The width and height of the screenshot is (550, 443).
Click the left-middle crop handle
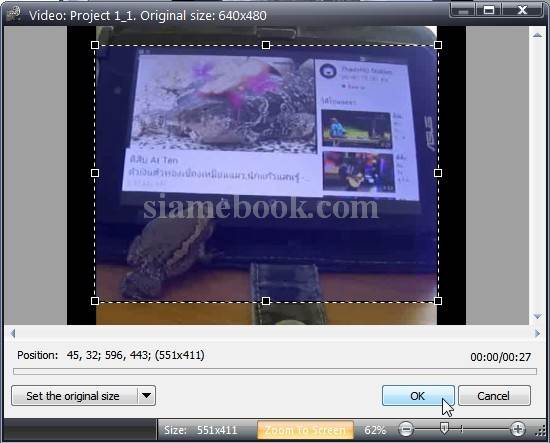pos(95,173)
